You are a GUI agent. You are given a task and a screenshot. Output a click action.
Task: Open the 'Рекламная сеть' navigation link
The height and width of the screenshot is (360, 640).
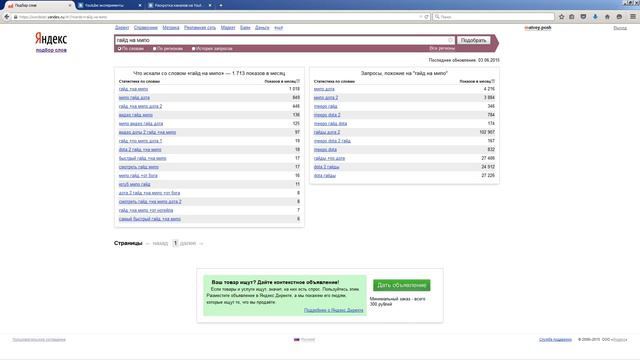[x=200, y=28]
